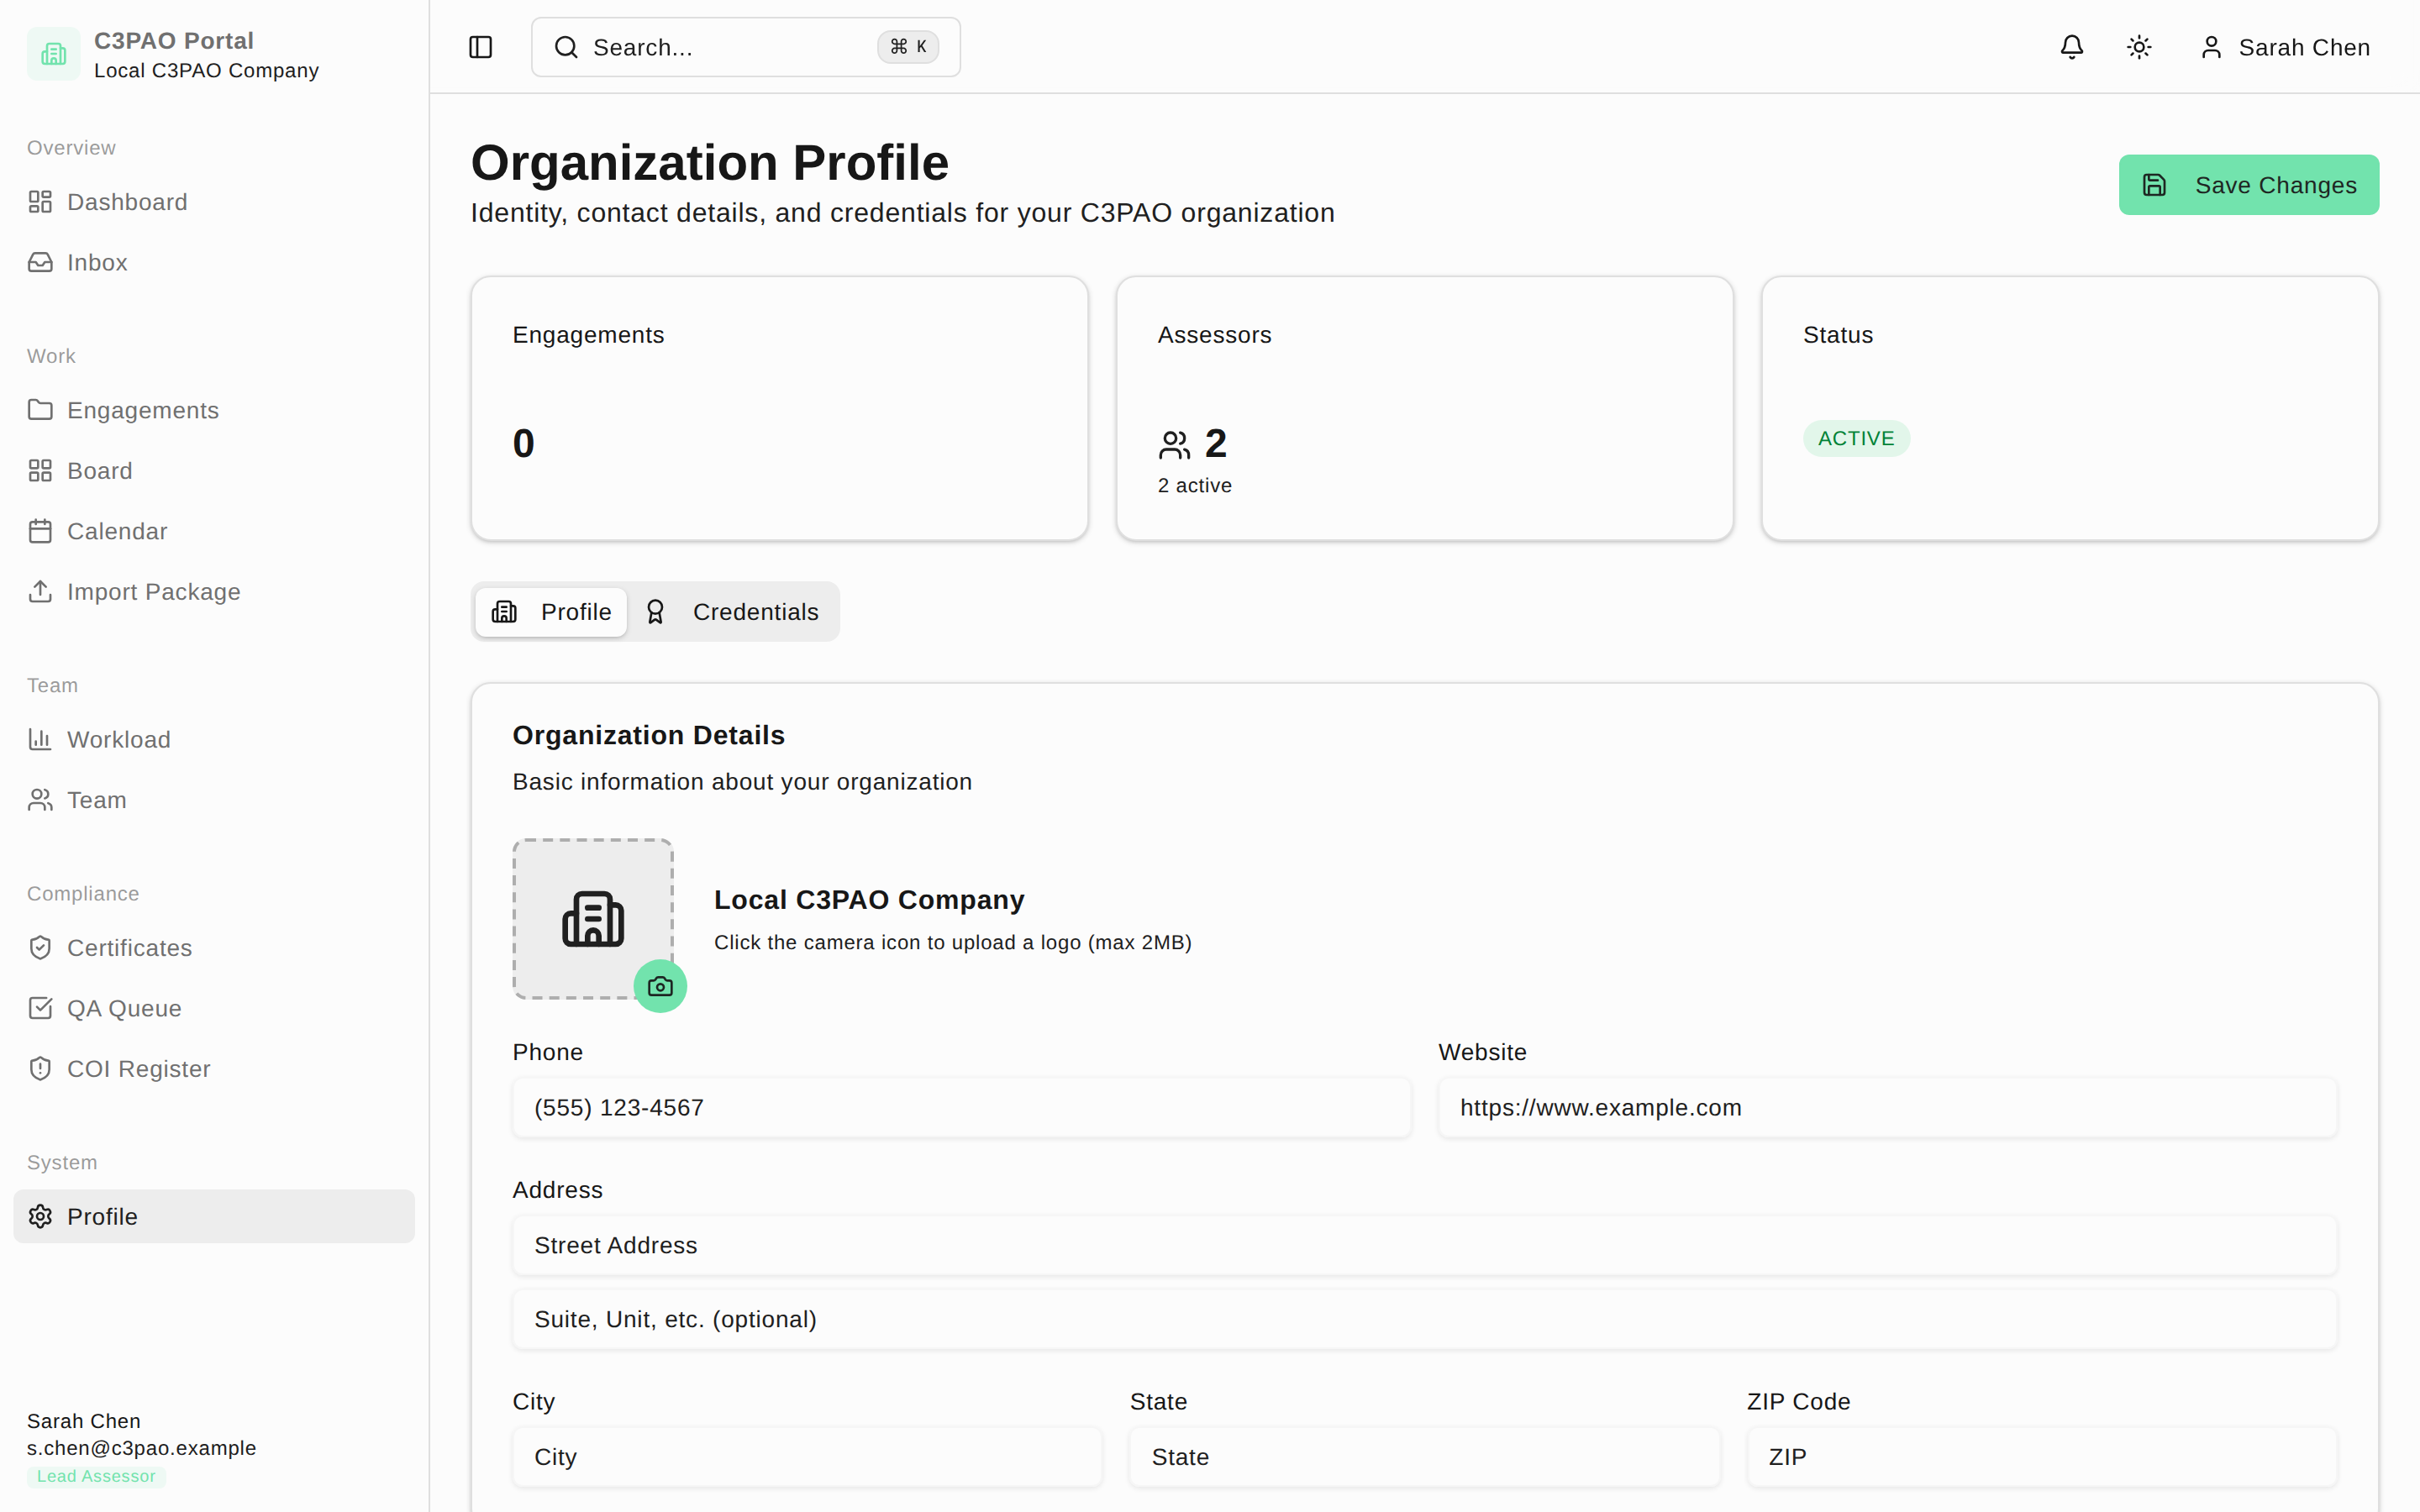The image size is (2420, 1512).
Task: Click the Workload bar chart icon
Action: pyautogui.click(x=40, y=739)
